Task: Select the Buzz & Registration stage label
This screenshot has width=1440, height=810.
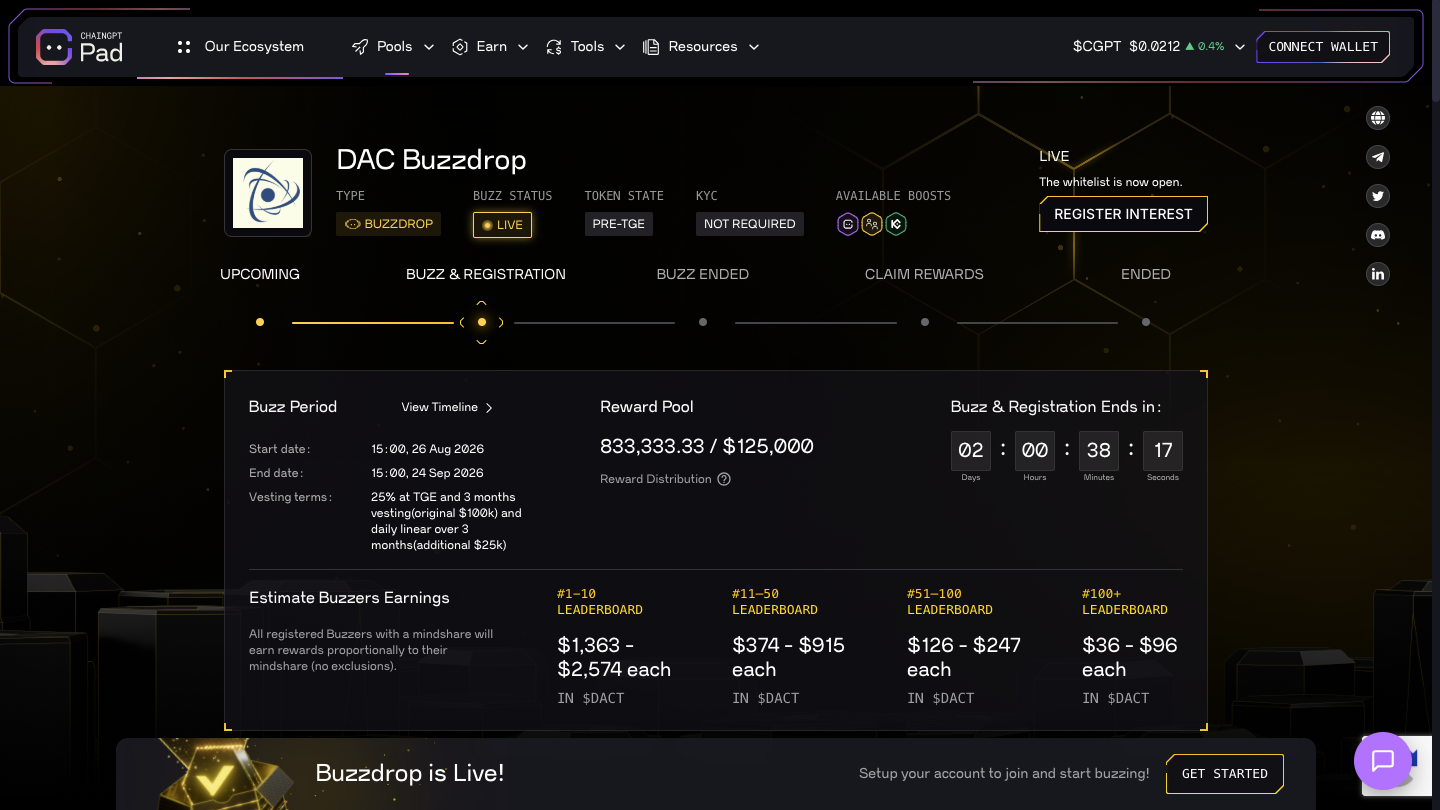Action: click(486, 274)
